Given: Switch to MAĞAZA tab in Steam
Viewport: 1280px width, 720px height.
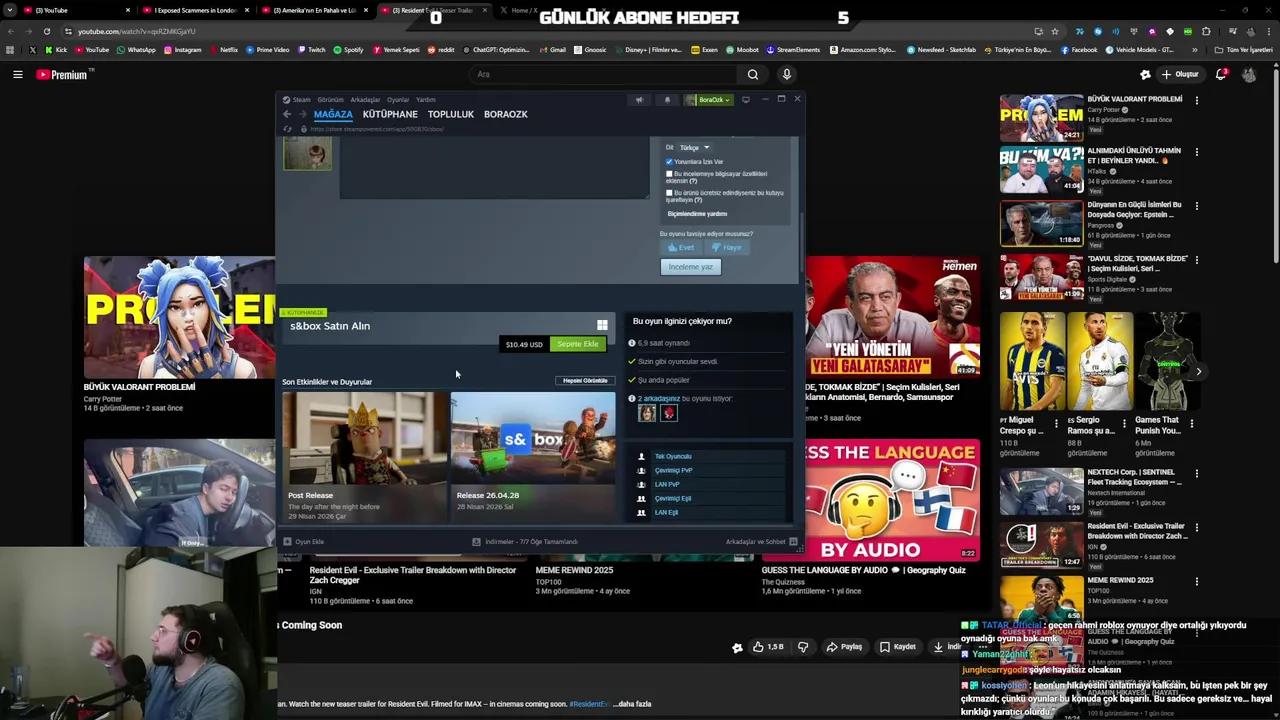Looking at the screenshot, I should 333,114.
